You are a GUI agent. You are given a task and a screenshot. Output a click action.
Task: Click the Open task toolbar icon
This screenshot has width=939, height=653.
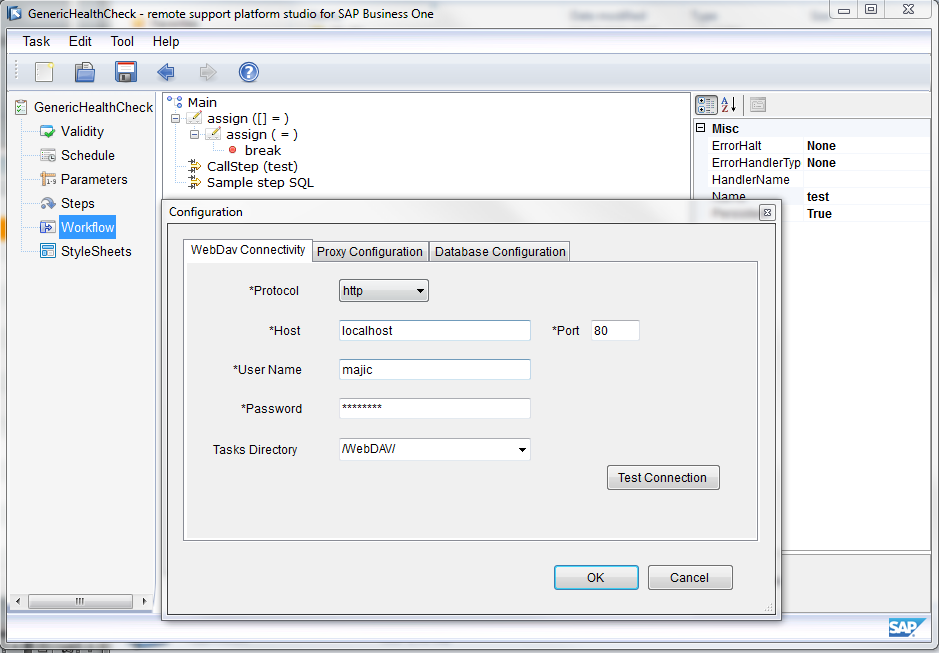point(84,72)
